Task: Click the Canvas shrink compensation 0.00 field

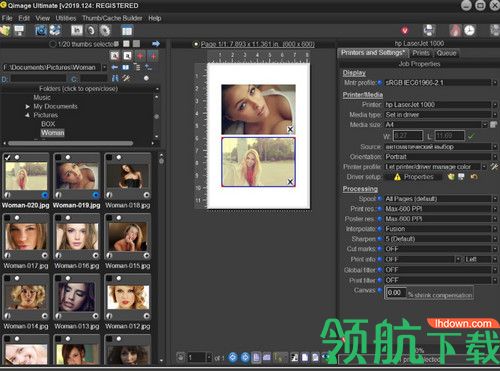Action: [396, 293]
